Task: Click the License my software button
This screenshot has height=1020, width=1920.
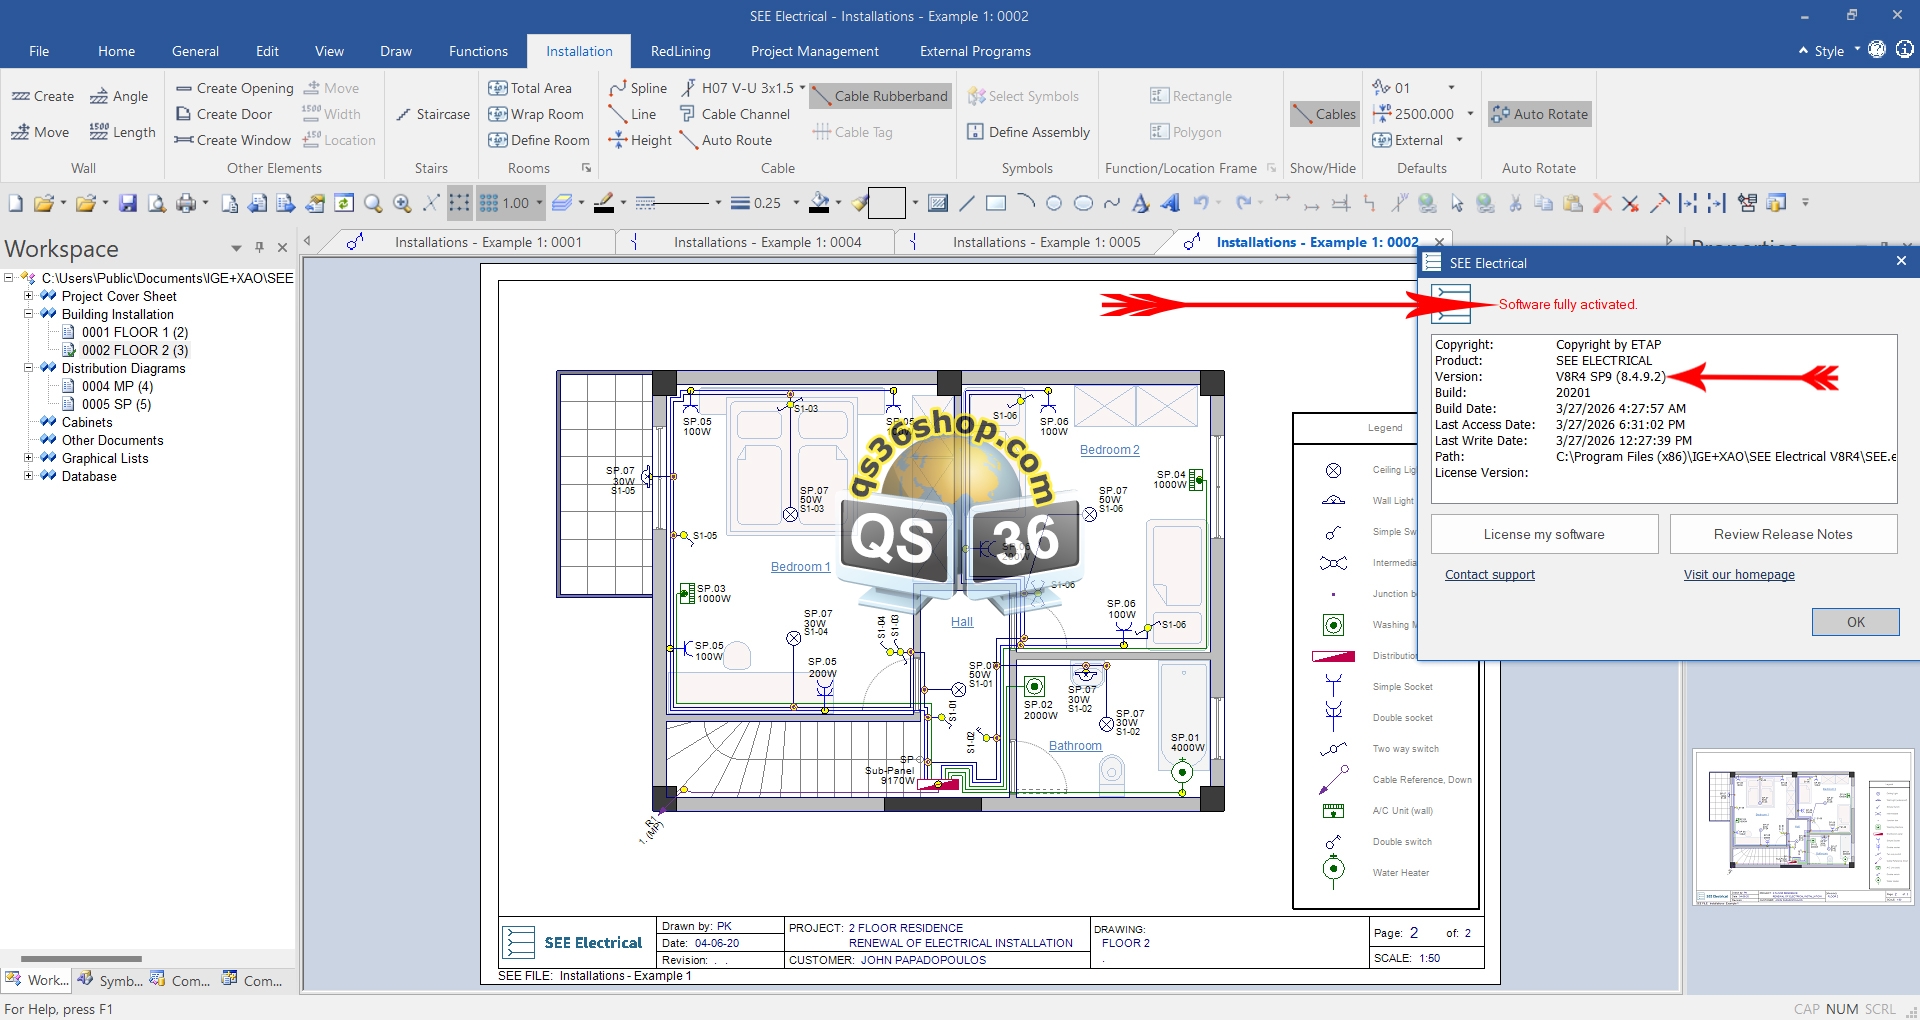Action: click(1543, 535)
